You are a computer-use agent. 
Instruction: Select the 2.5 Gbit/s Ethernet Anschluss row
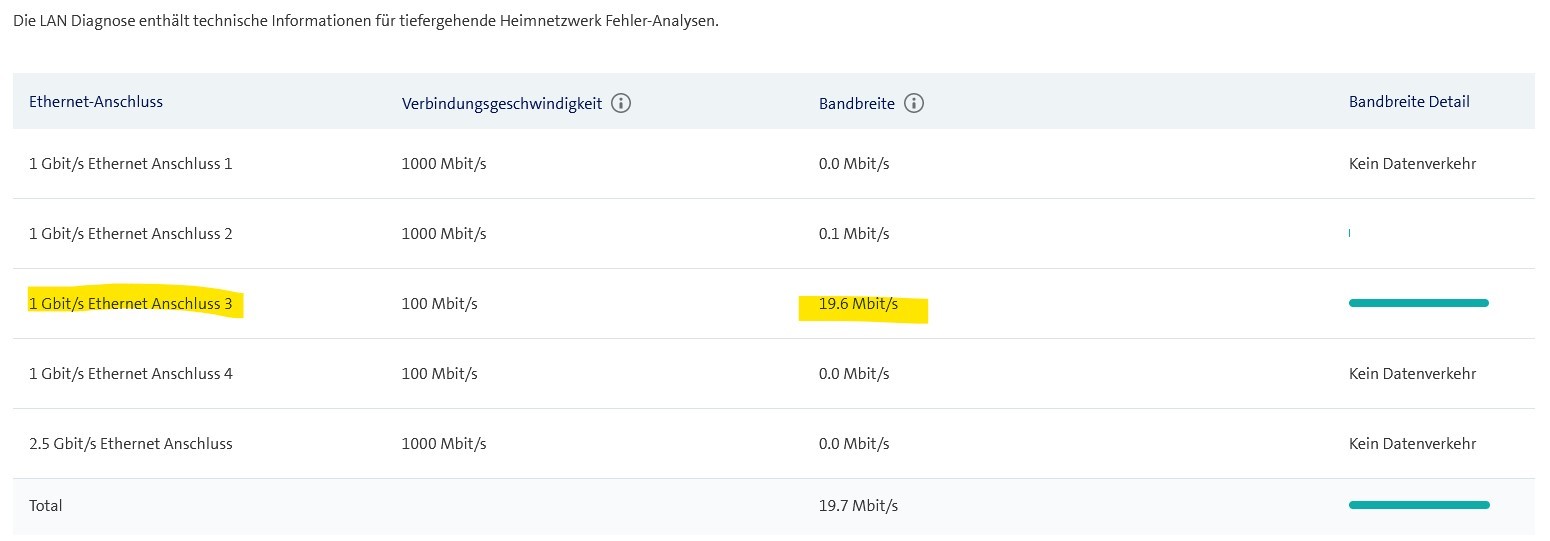[131, 443]
